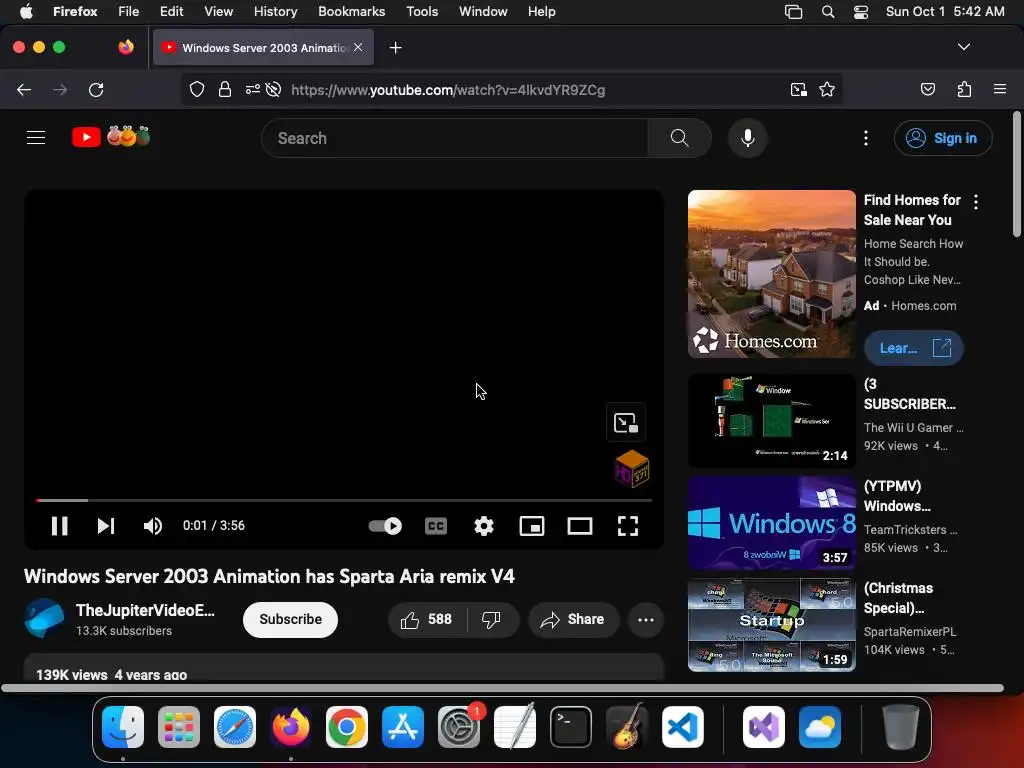1024x768 pixels.
Task: Mute the video volume speaker icon
Action: [153, 526]
